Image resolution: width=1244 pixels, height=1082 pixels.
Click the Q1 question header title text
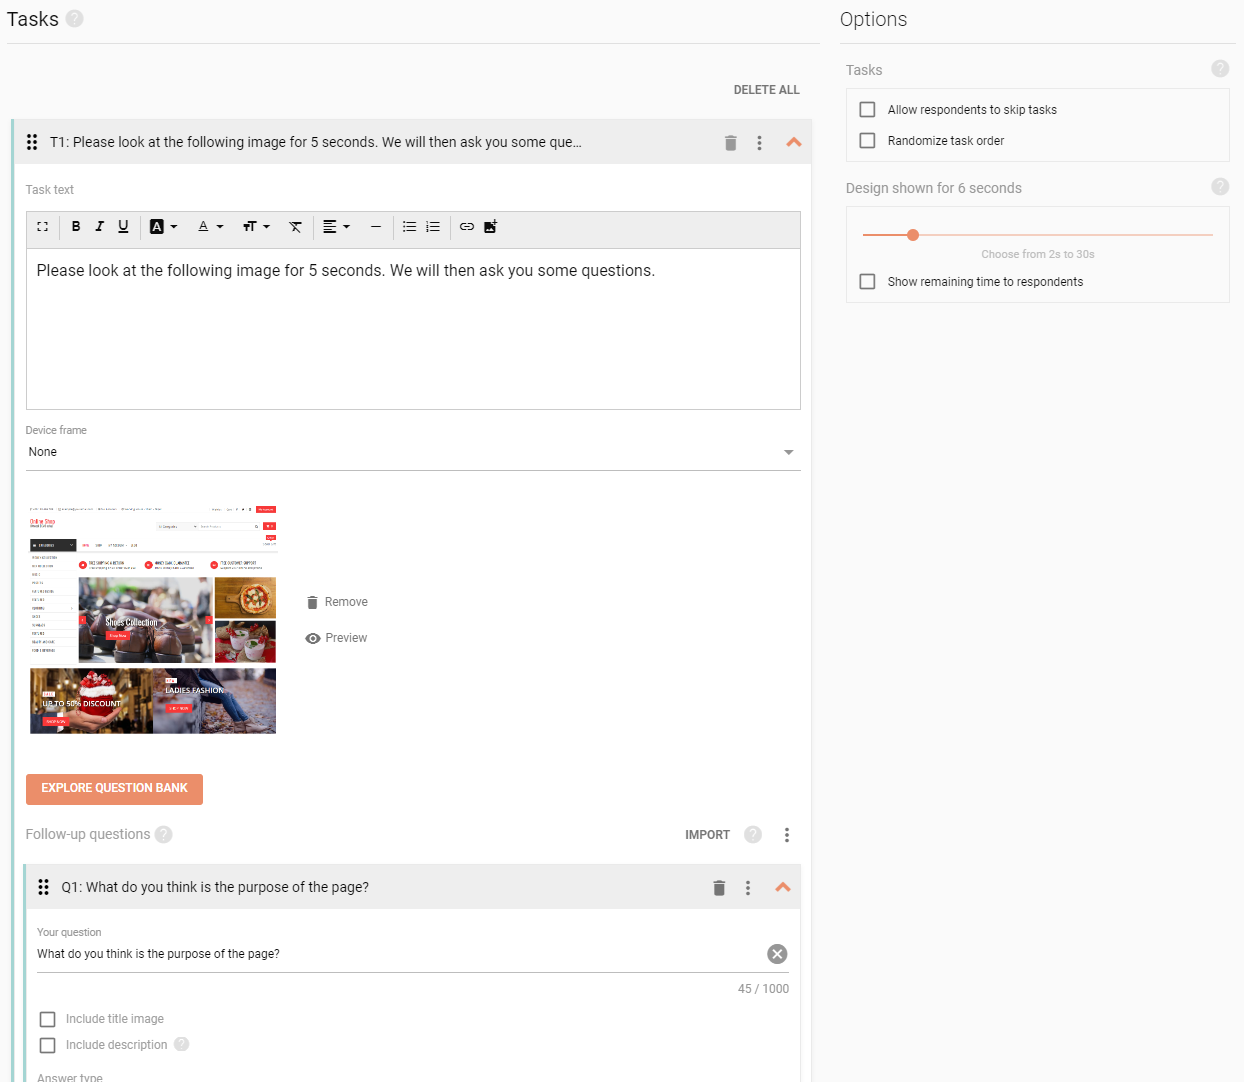pos(215,887)
